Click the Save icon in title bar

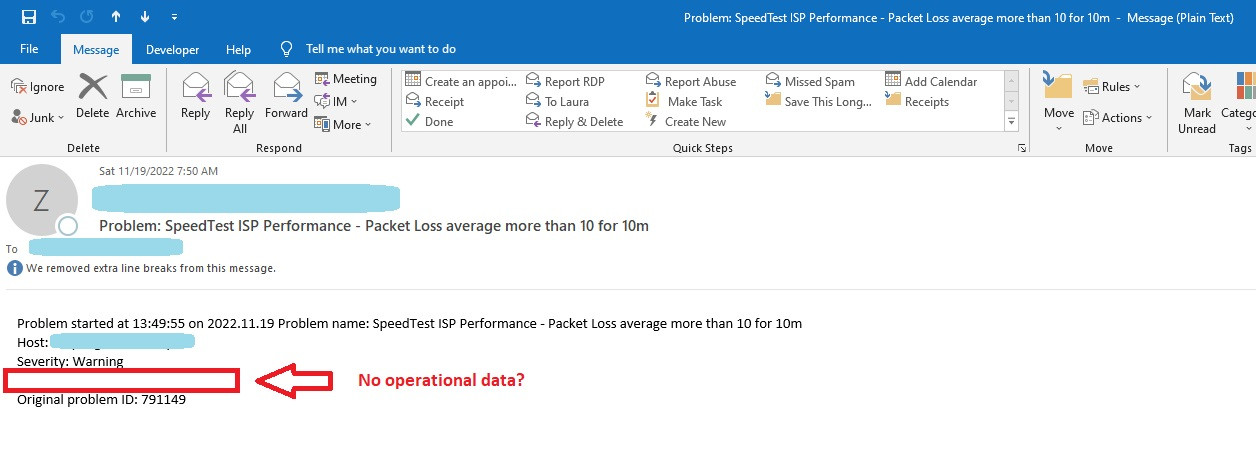coord(28,17)
